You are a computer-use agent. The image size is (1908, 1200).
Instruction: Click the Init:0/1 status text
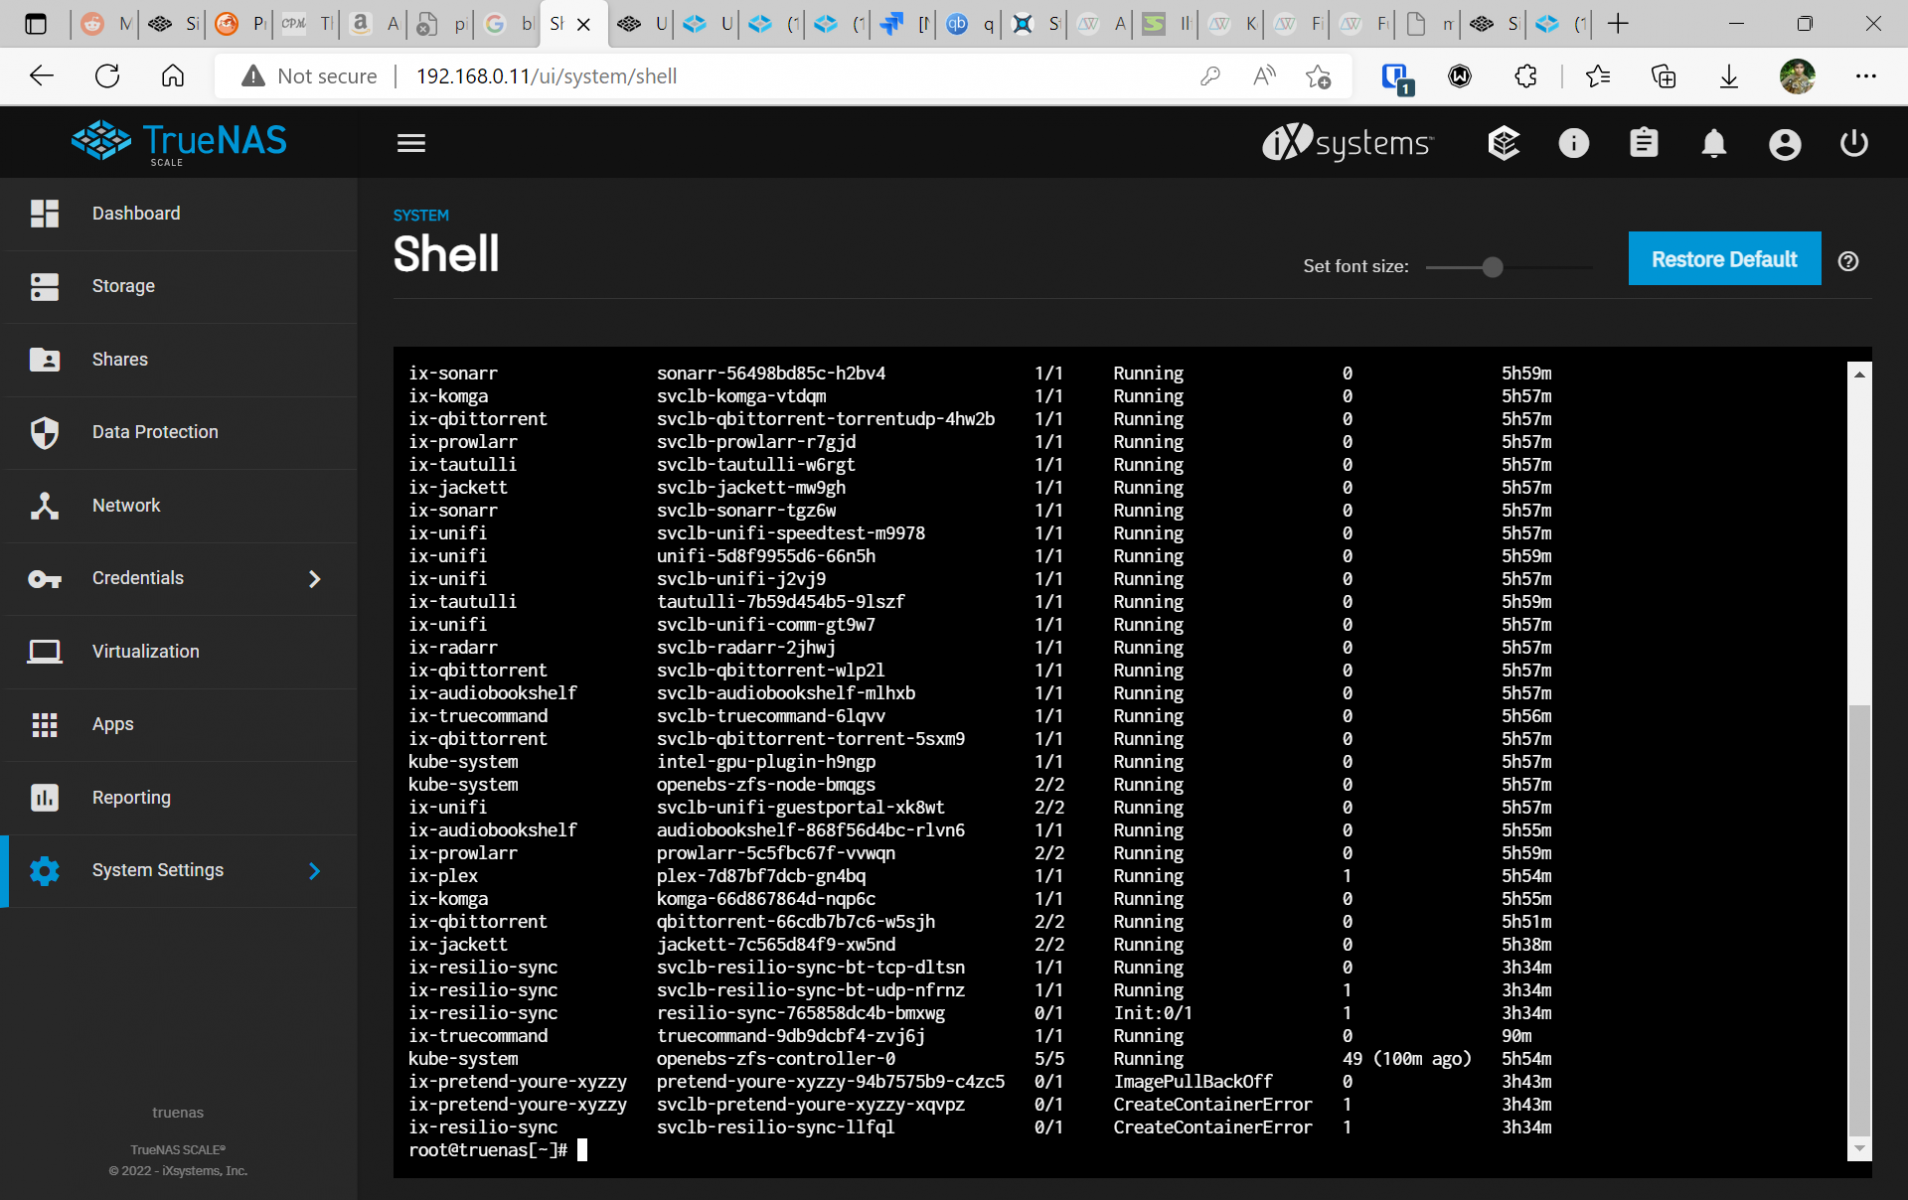click(x=1153, y=1013)
